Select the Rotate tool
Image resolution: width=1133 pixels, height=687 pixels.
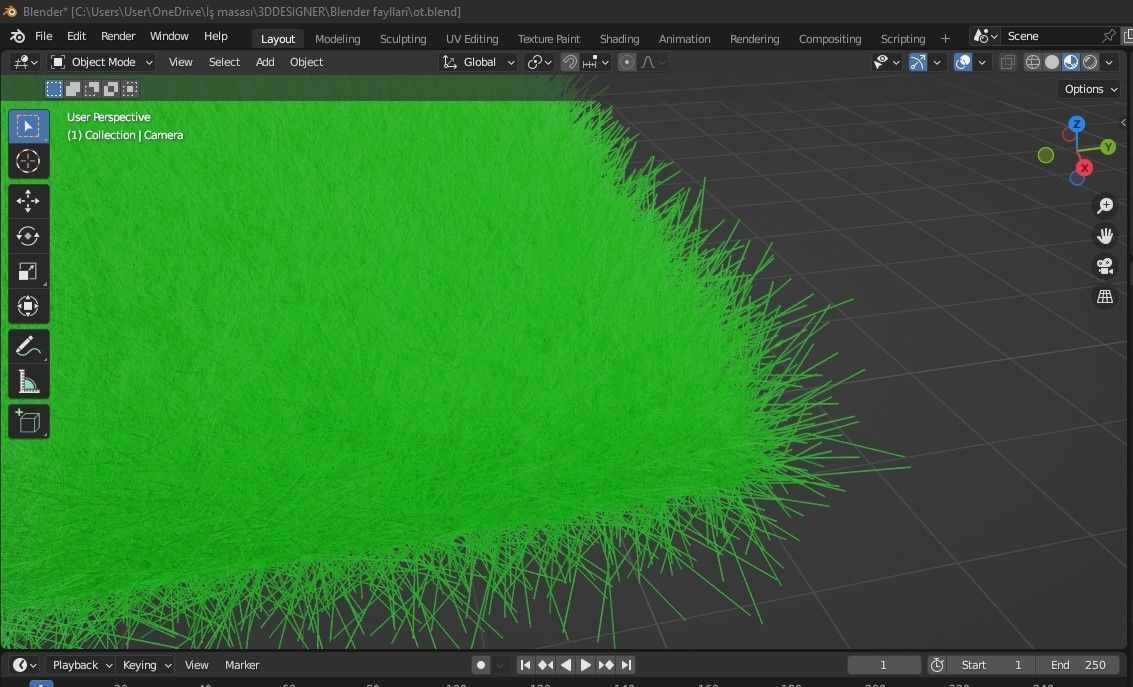29,236
